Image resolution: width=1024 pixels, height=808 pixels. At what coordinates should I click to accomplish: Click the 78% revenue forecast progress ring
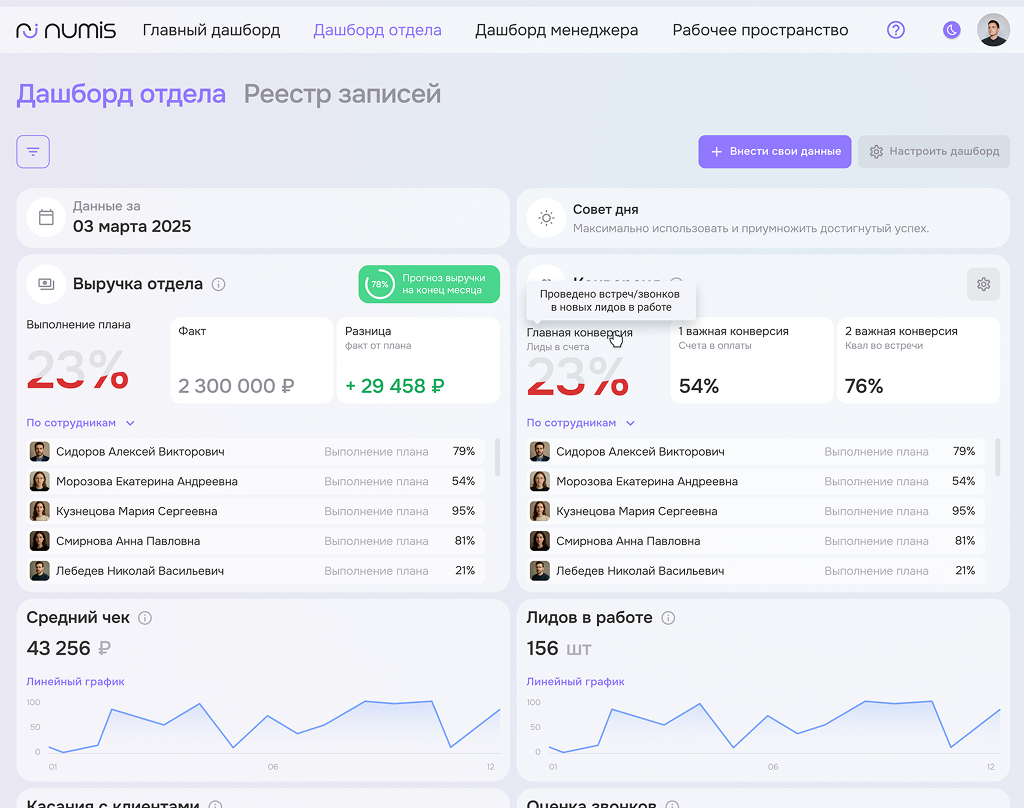click(380, 284)
